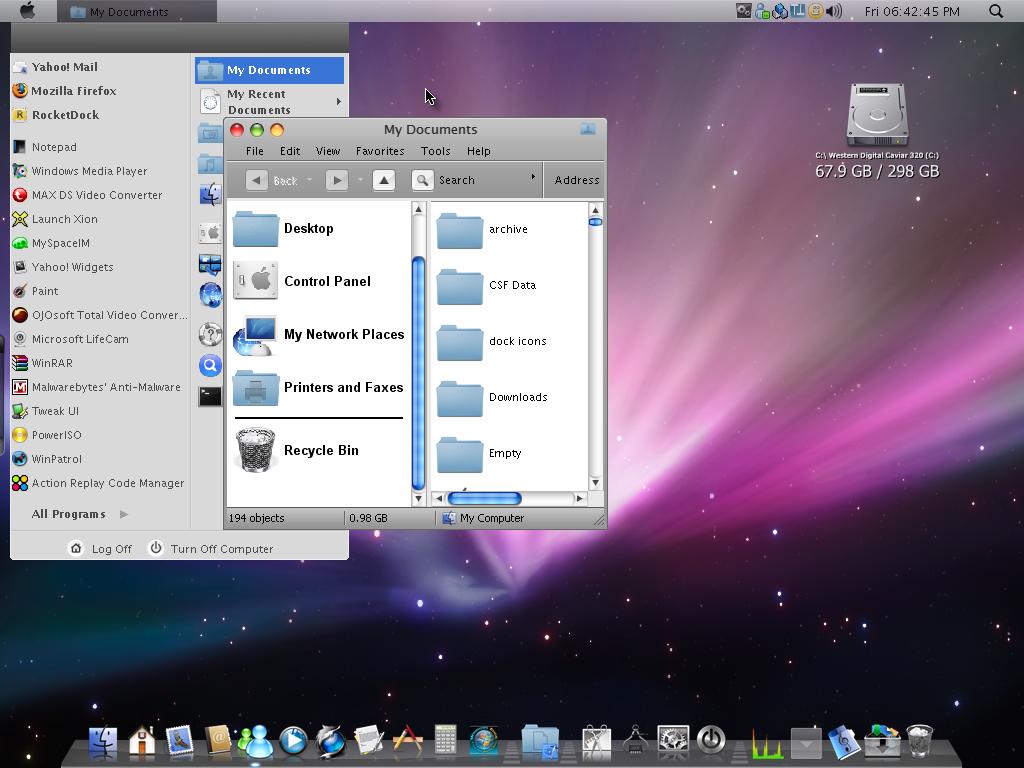Open the CSF Data folder
Viewport: 1024px width, 768px height.
487,286
